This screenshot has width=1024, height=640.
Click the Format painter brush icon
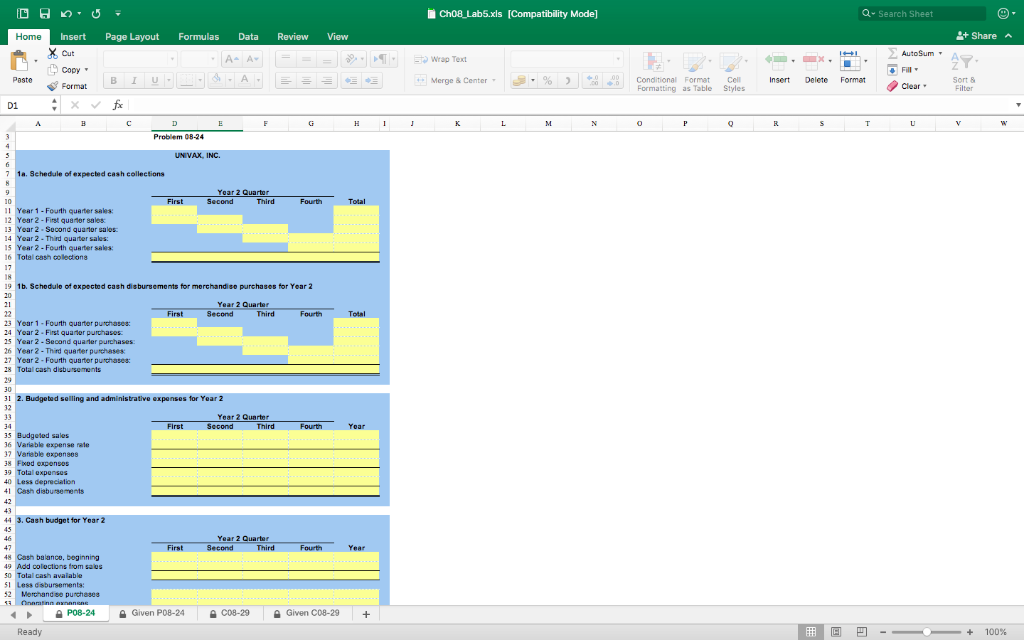click(x=52, y=86)
